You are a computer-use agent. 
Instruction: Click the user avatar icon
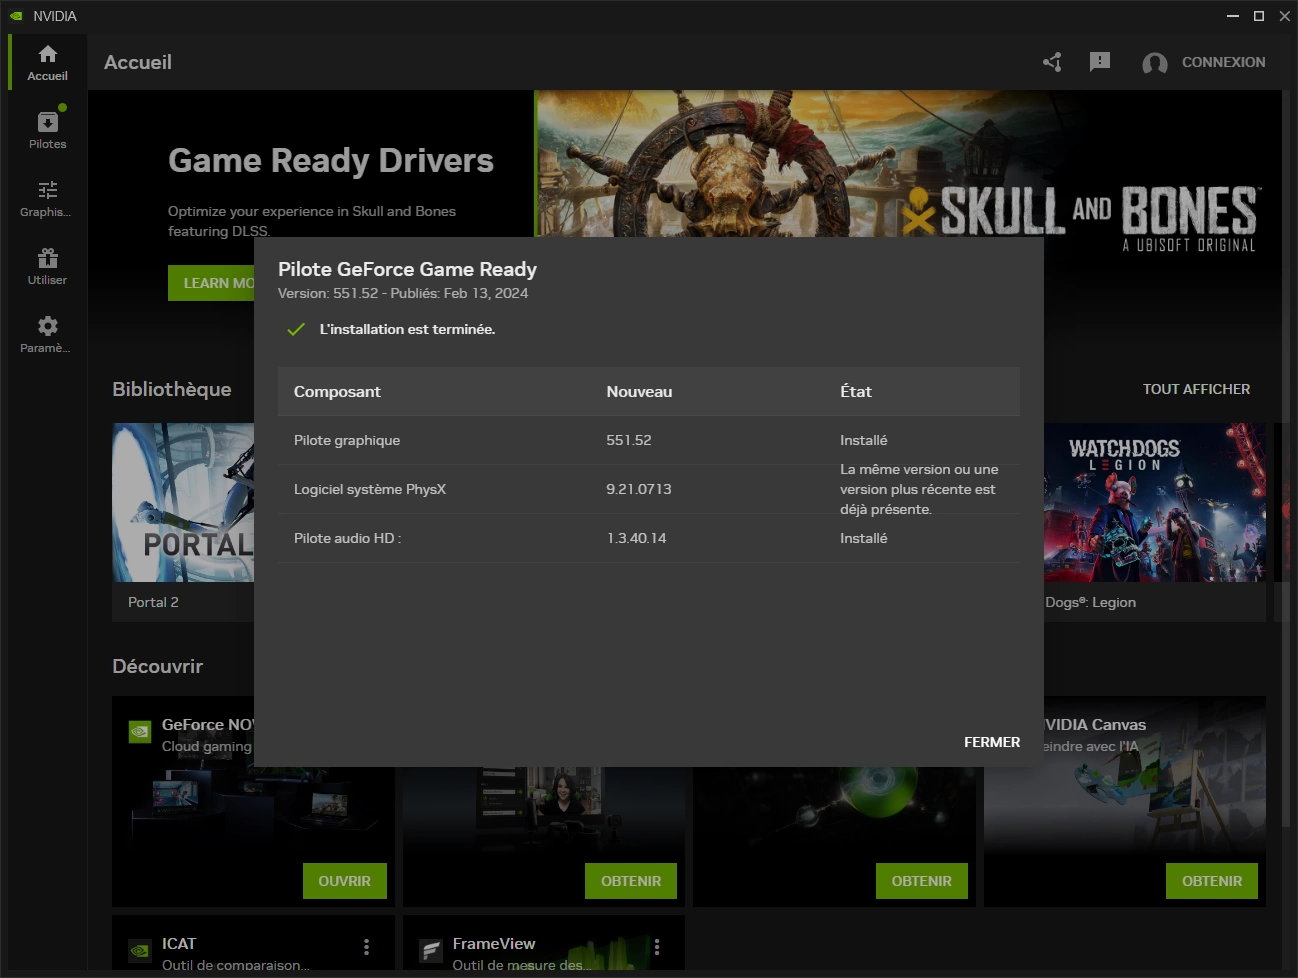(1155, 63)
